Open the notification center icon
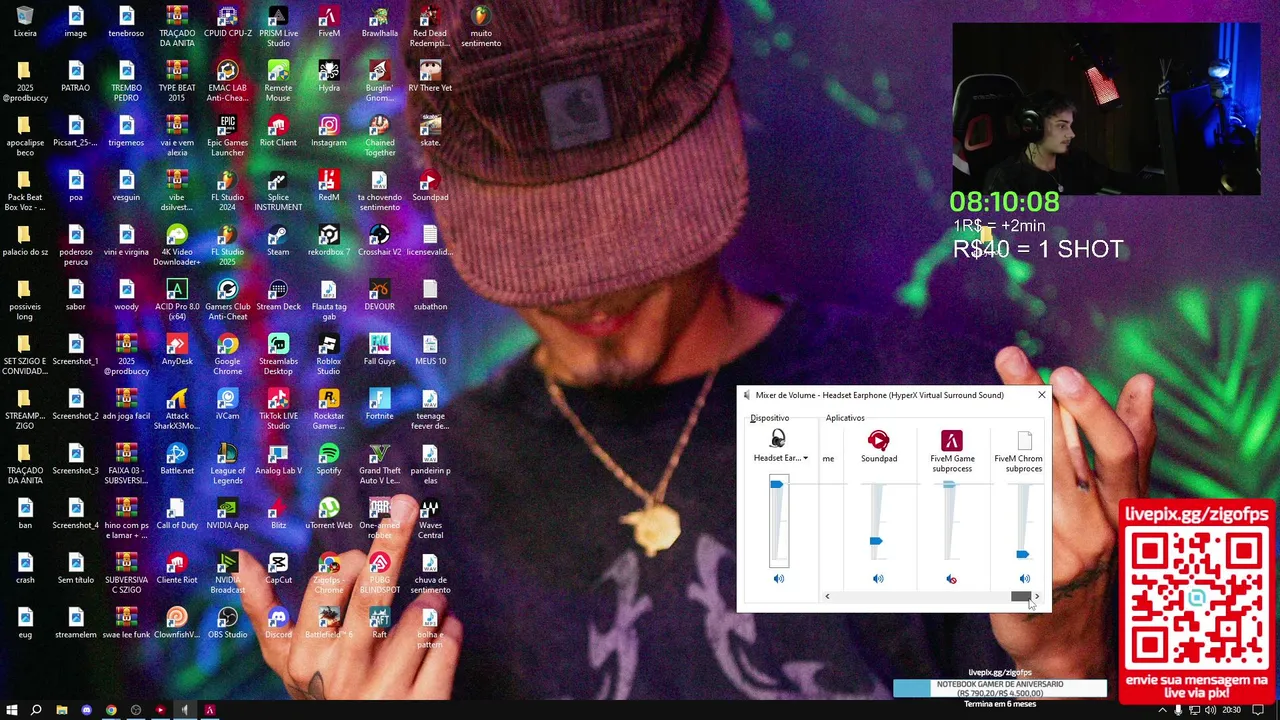The height and width of the screenshot is (720, 1280). (1258, 710)
